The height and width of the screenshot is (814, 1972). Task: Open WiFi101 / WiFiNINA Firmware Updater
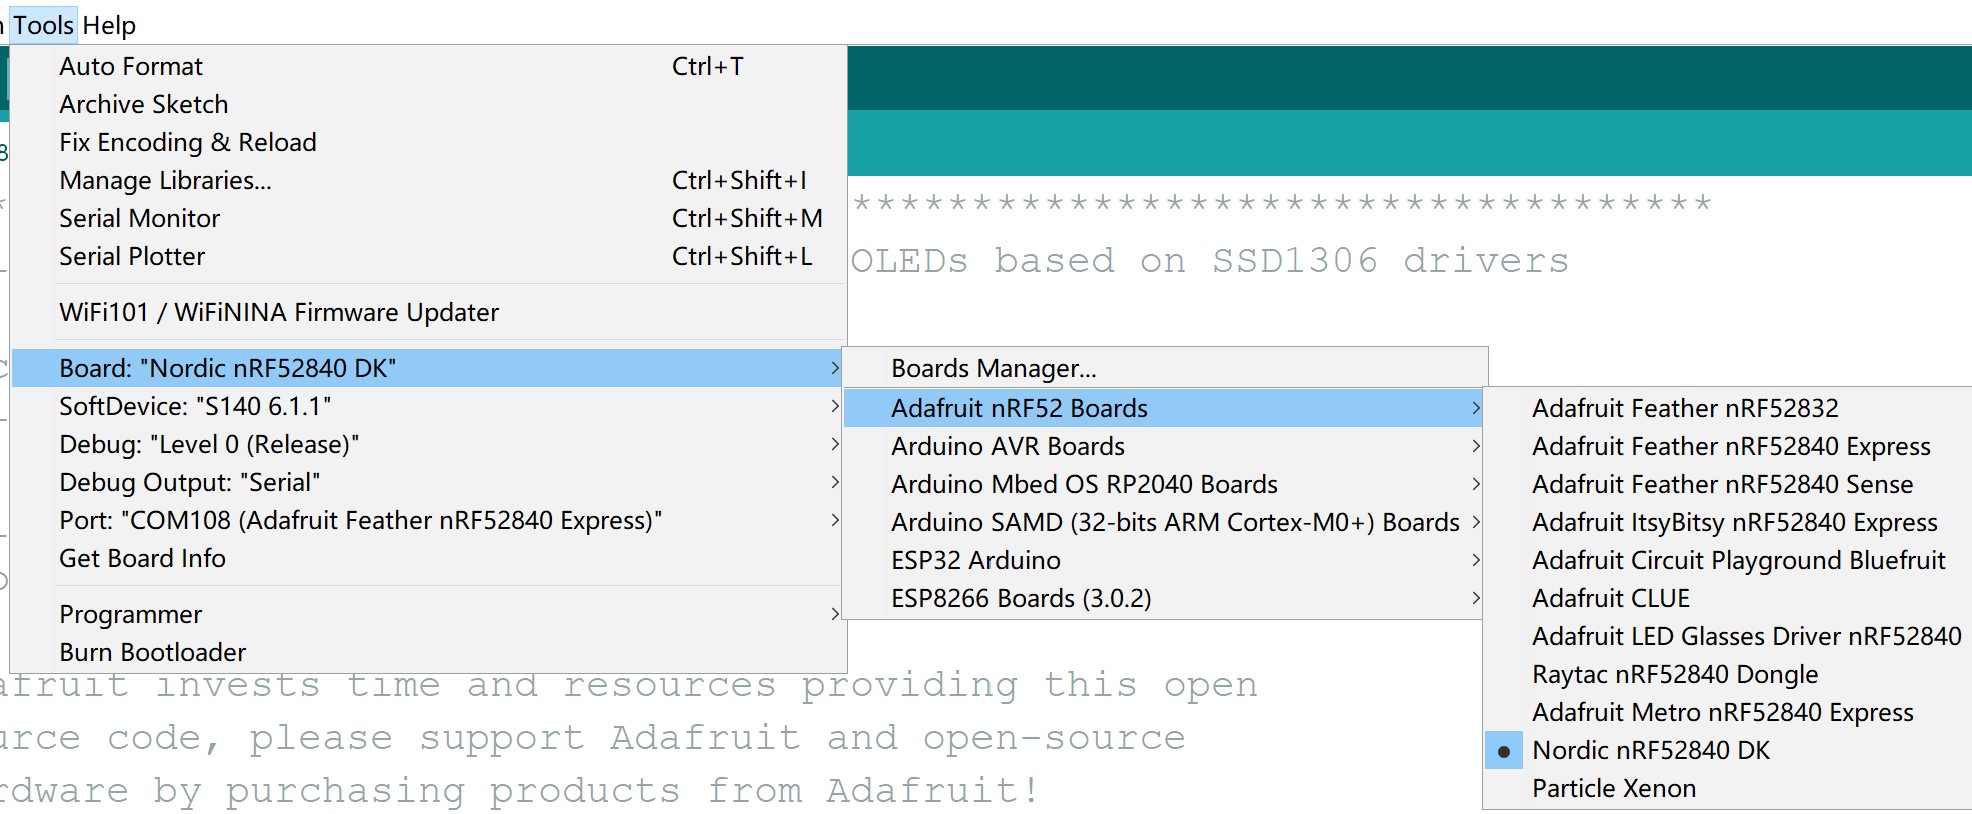click(428, 313)
